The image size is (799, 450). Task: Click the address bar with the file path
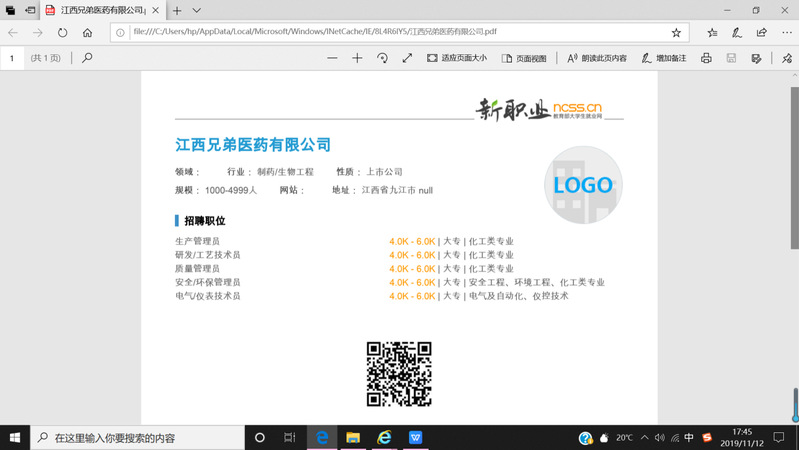point(390,32)
